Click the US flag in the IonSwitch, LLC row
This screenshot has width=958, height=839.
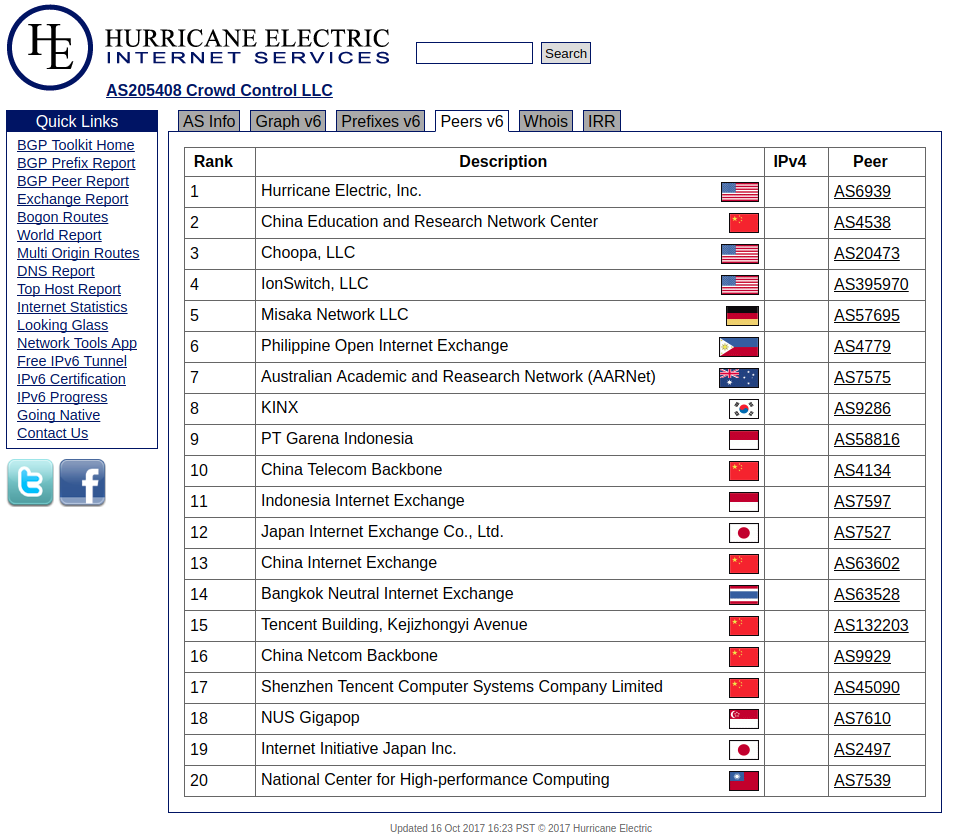click(x=740, y=285)
